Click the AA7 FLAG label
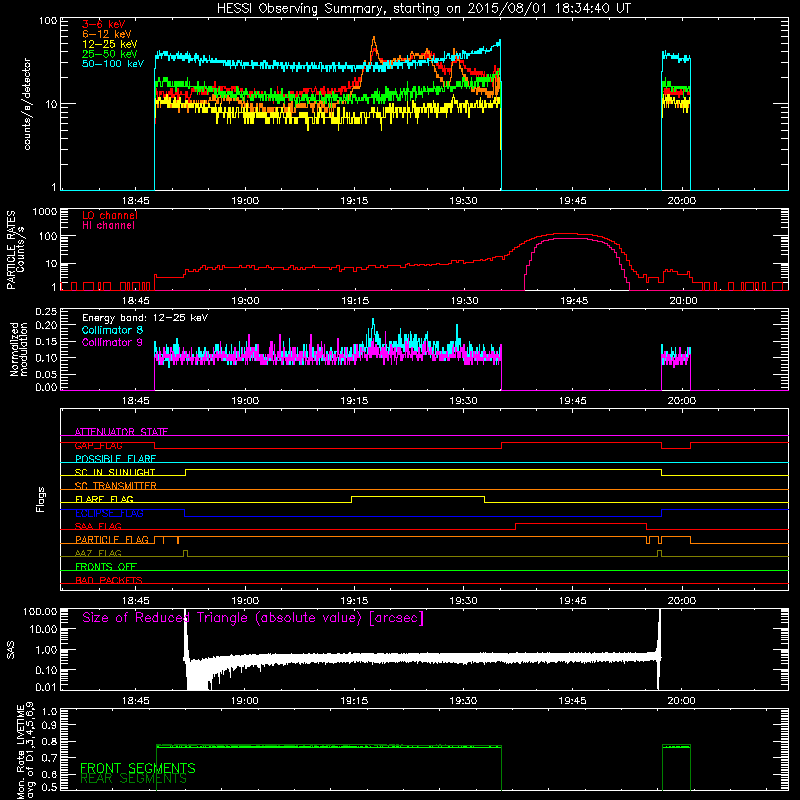 [98, 554]
